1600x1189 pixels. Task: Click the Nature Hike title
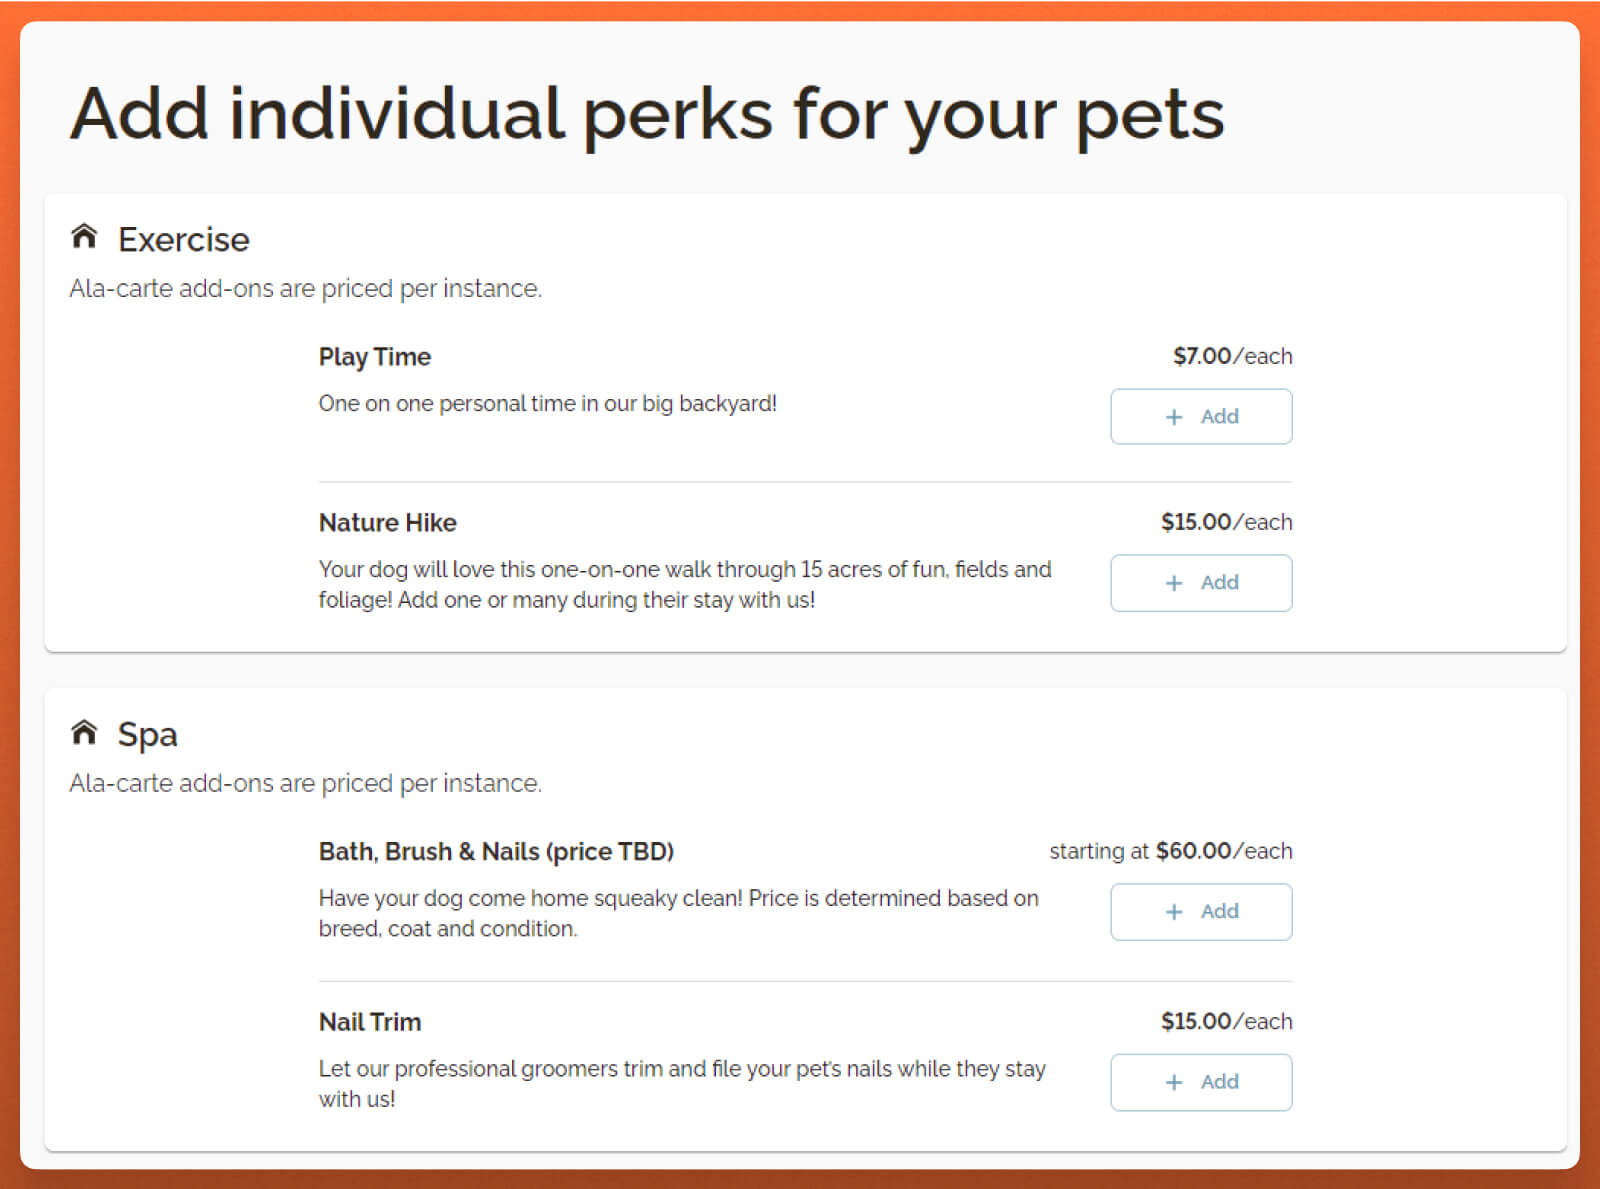tap(388, 523)
